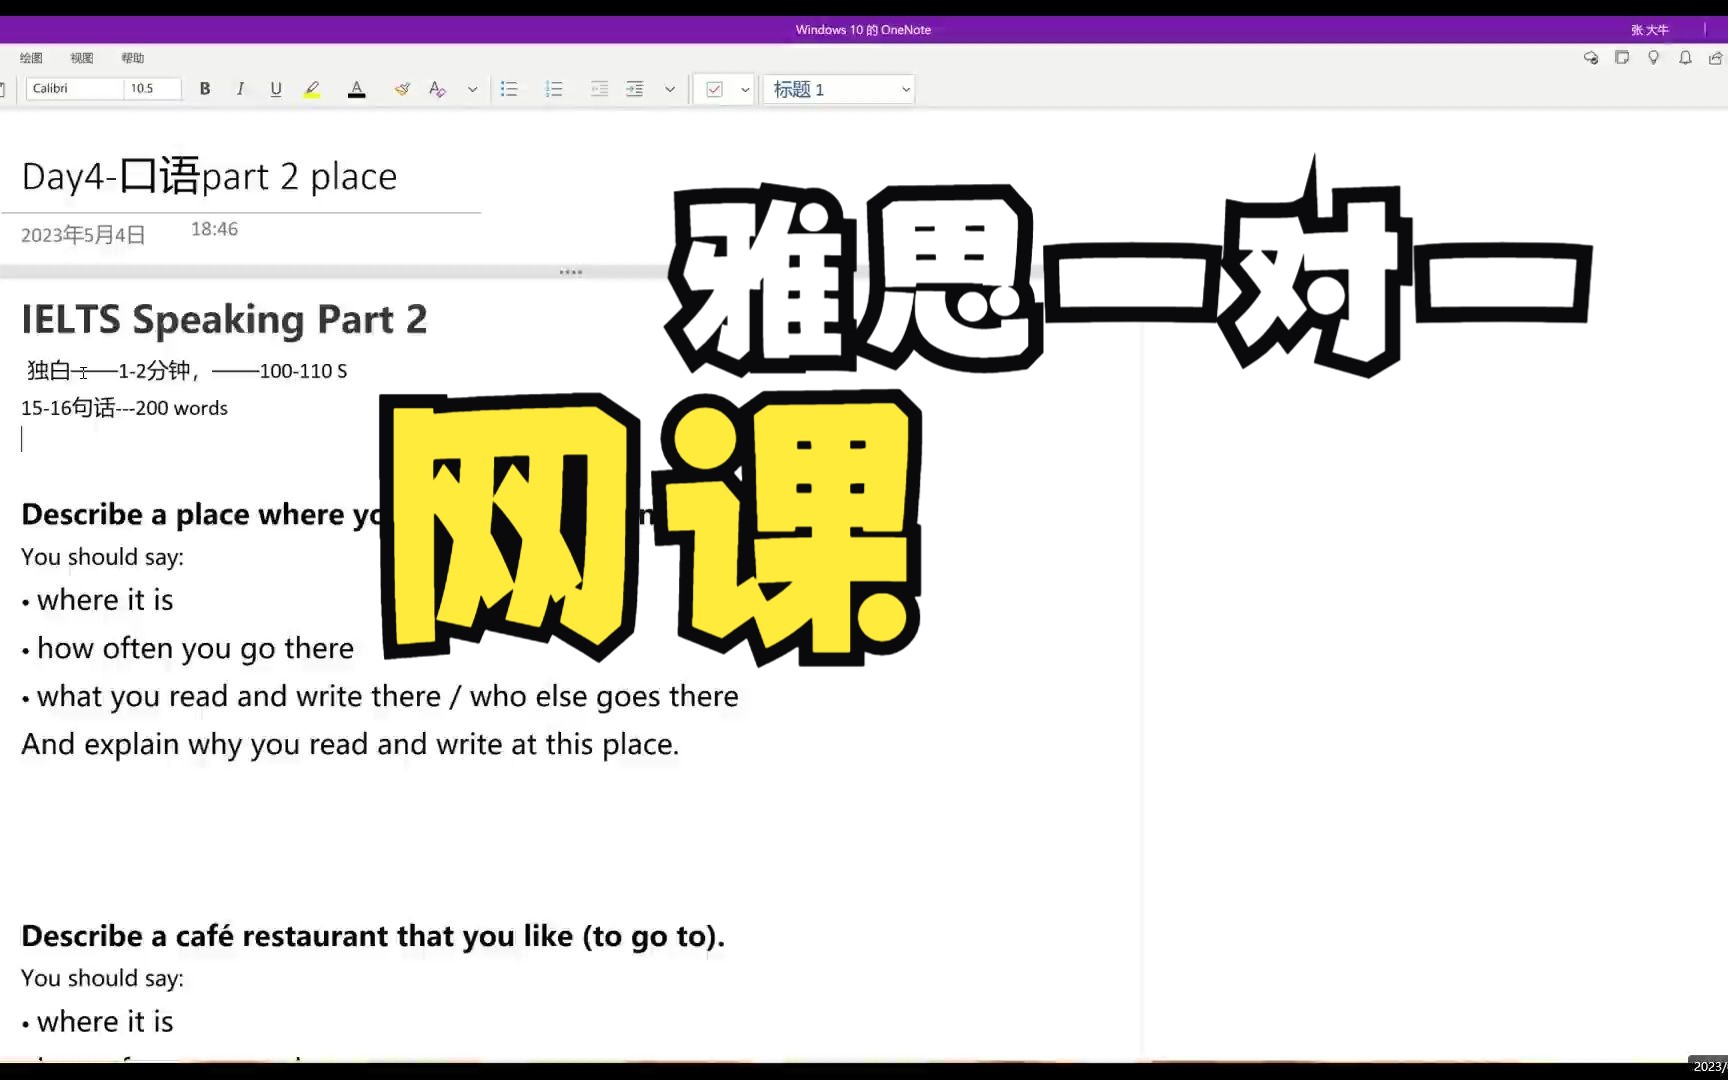Viewport: 1728px width, 1080px height.
Task: Click the note container handle dots
Action: 571,272
